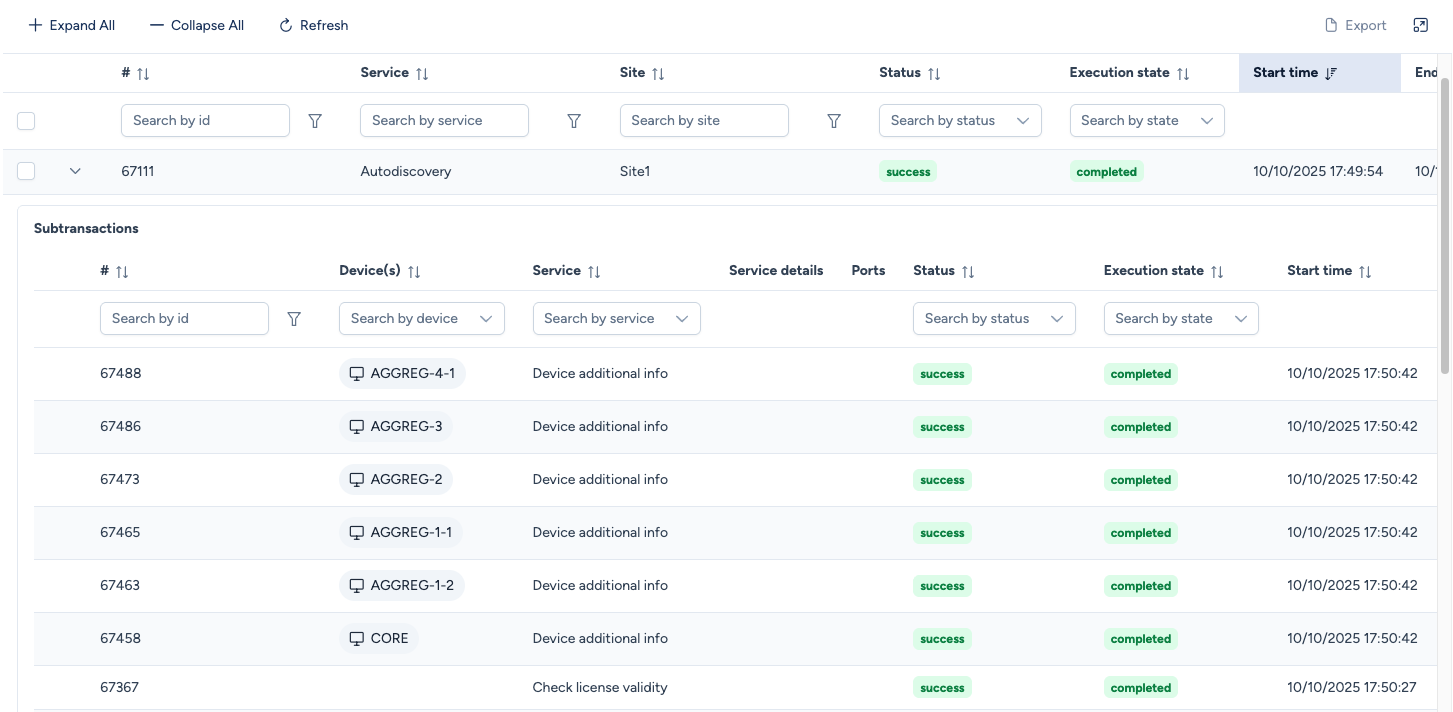Click the filter icon beside Search by site
This screenshot has width=1453, height=712.
tap(834, 121)
